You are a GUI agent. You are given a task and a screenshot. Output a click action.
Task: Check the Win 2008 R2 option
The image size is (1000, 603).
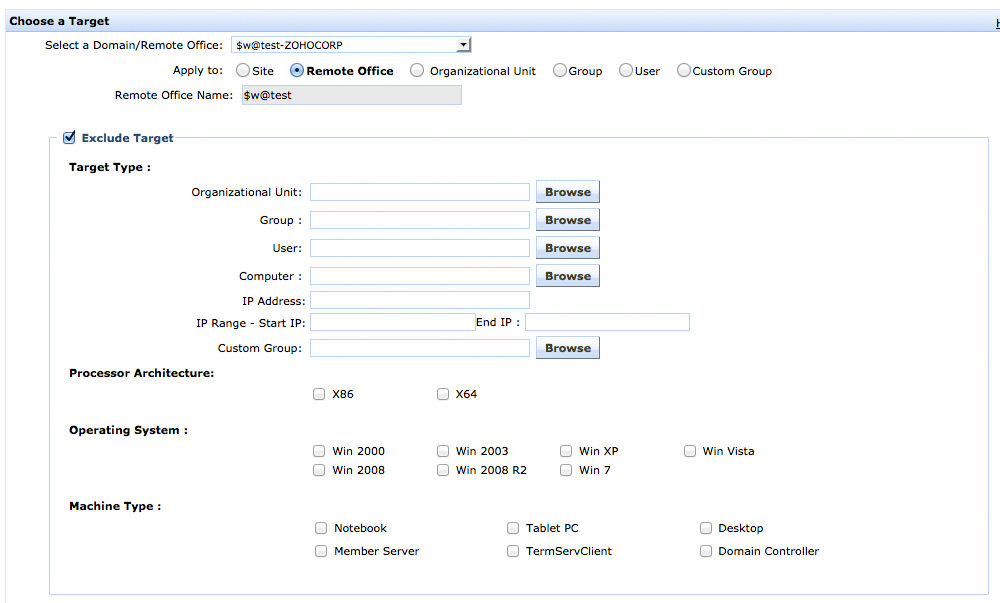pos(443,470)
